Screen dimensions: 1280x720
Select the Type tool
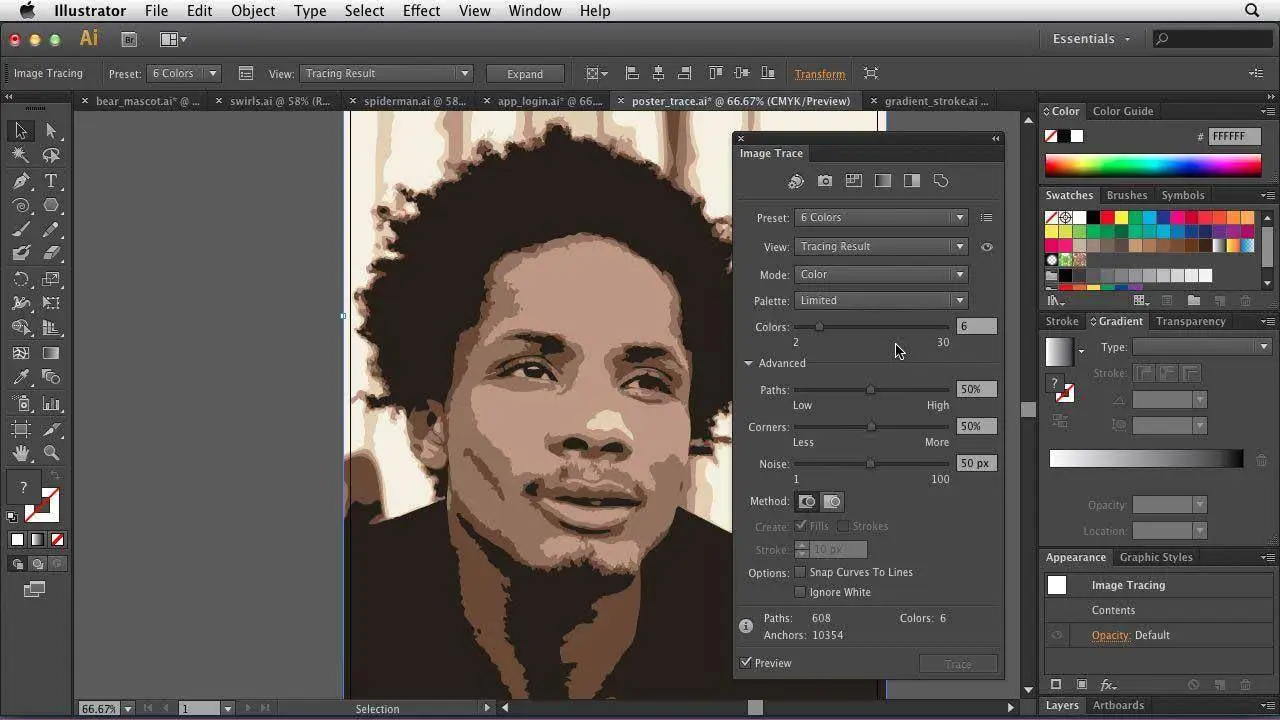pos(51,181)
